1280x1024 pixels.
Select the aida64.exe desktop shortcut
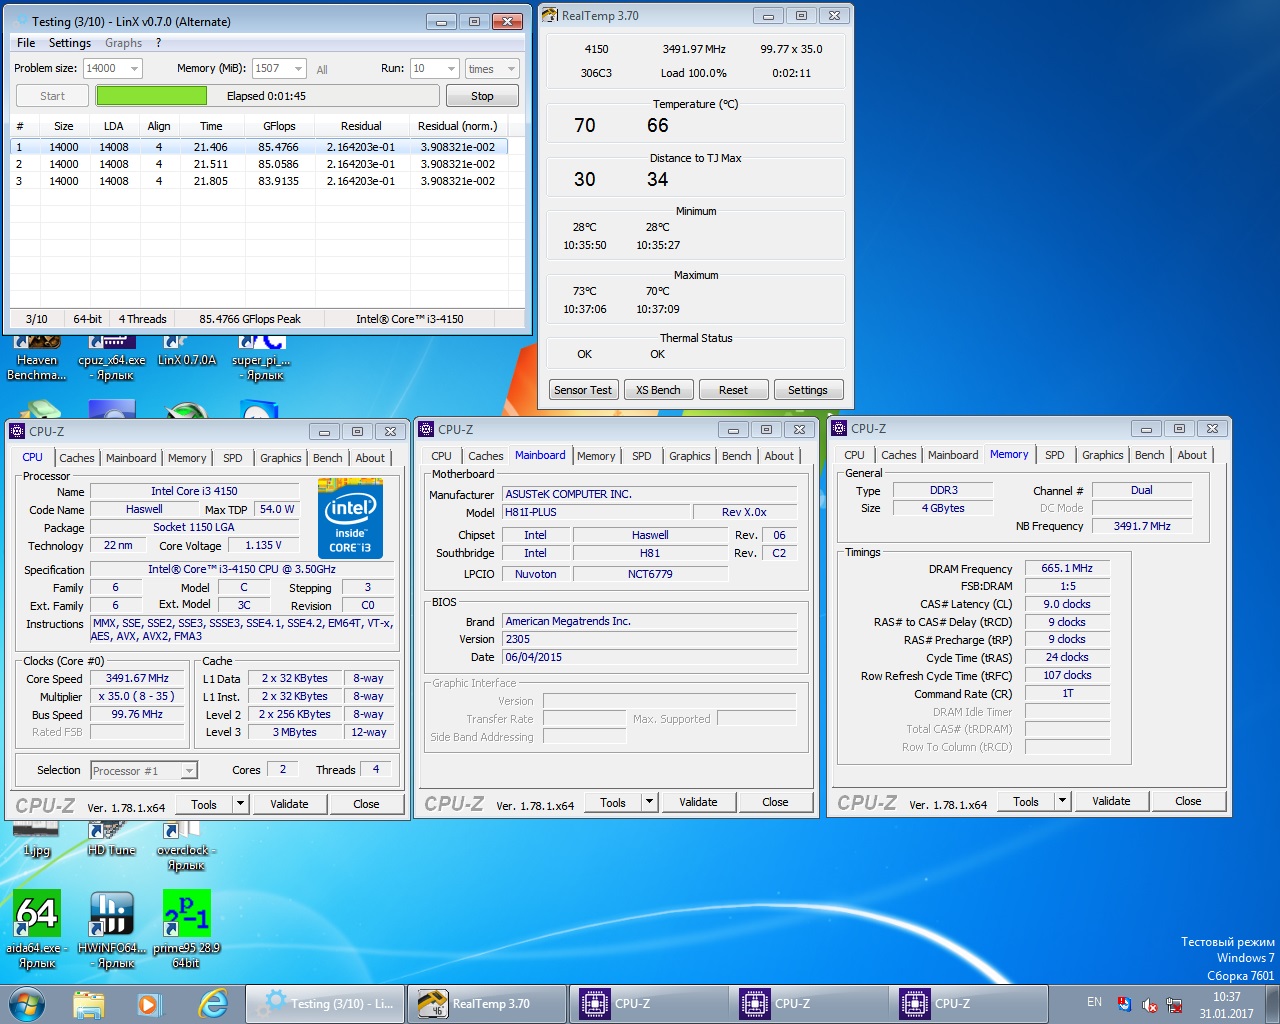[x=37, y=929]
